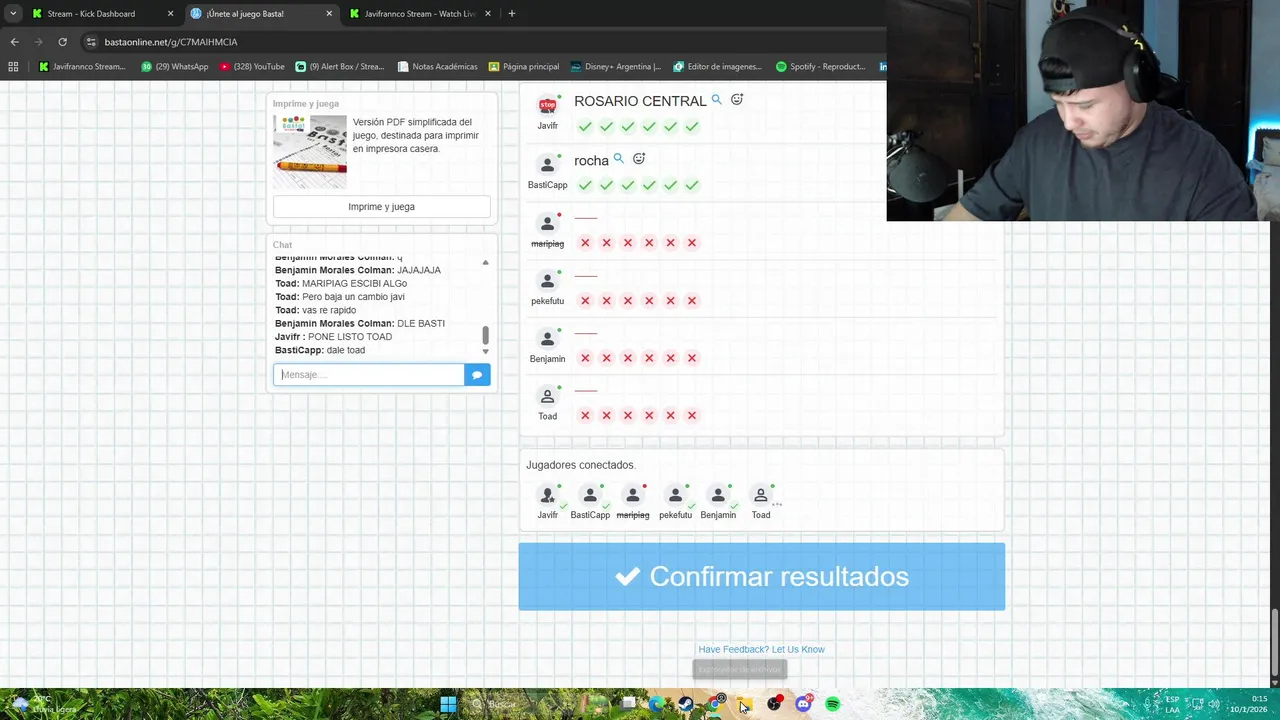Open Discord from the taskbar
The height and width of the screenshot is (720, 1280).
803,704
